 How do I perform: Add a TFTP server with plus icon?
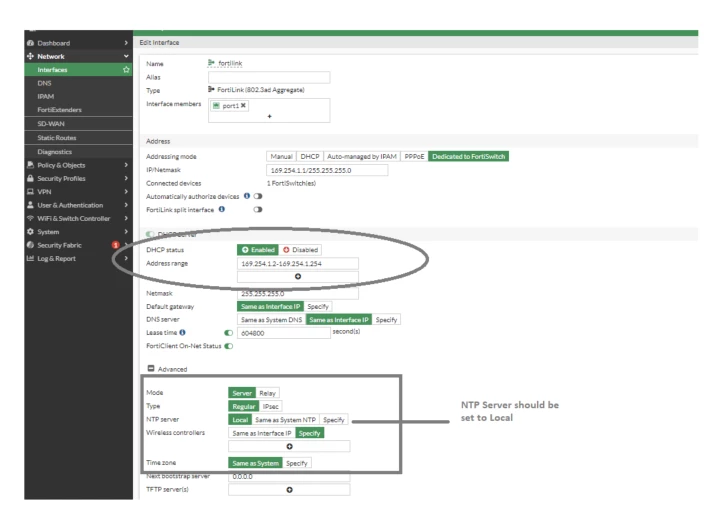click(289, 489)
